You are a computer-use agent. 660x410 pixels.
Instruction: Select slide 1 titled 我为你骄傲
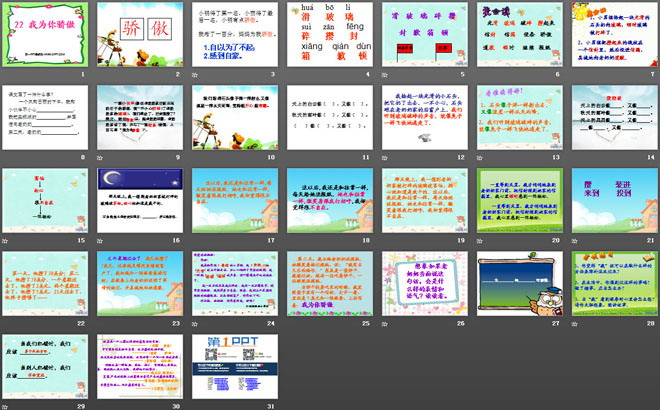(x=45, y=34)
